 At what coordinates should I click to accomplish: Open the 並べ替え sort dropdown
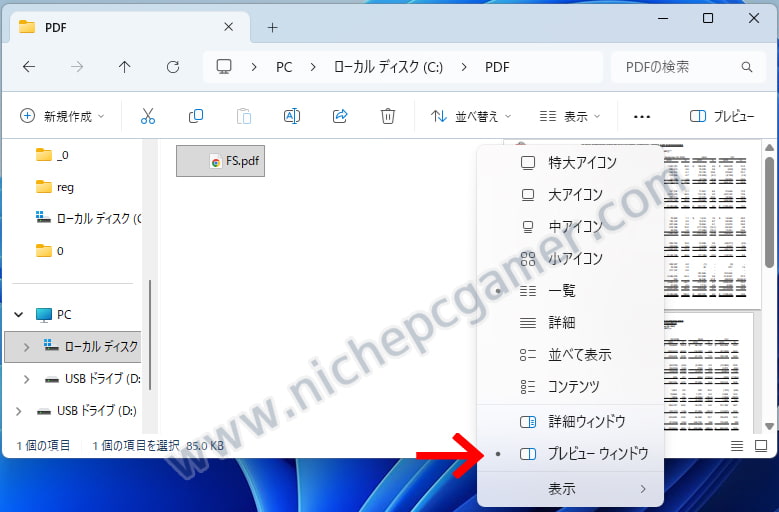tap(470, 116)
